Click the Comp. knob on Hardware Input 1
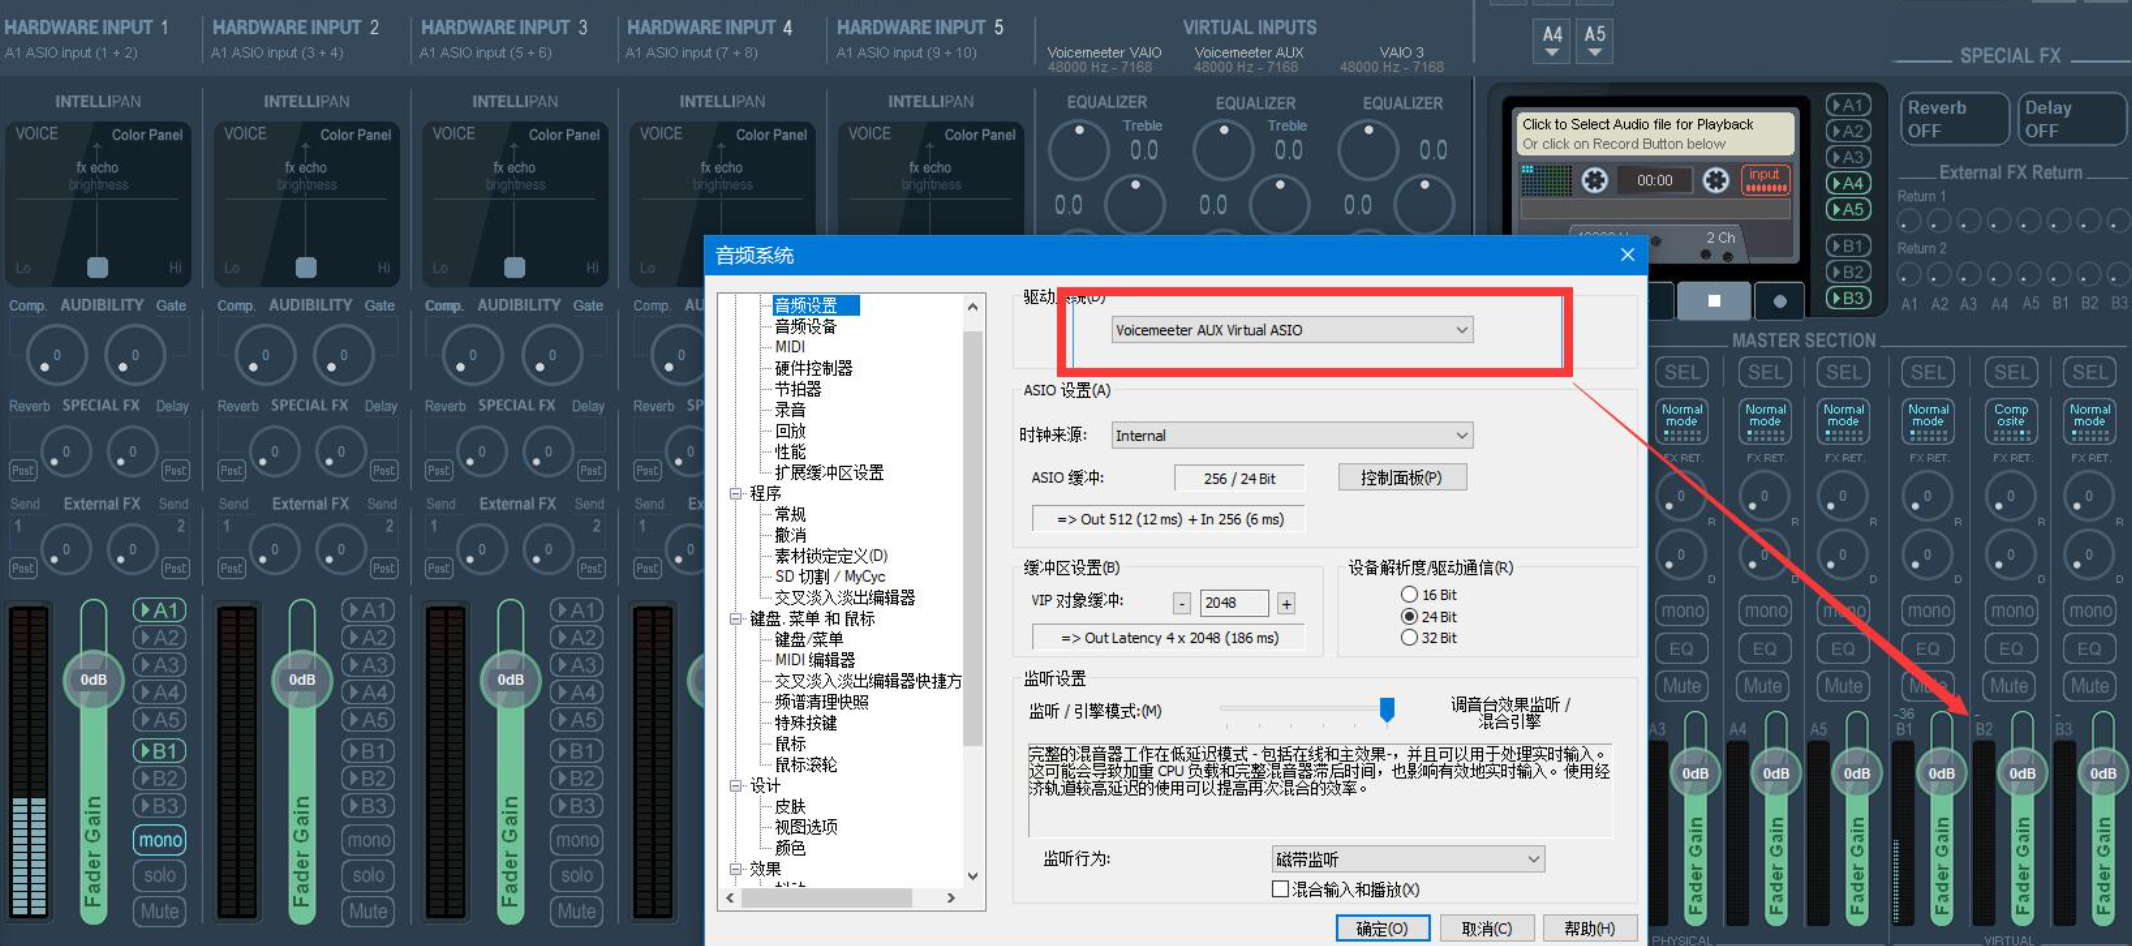The image size is (2132, 946). (56, 355)
